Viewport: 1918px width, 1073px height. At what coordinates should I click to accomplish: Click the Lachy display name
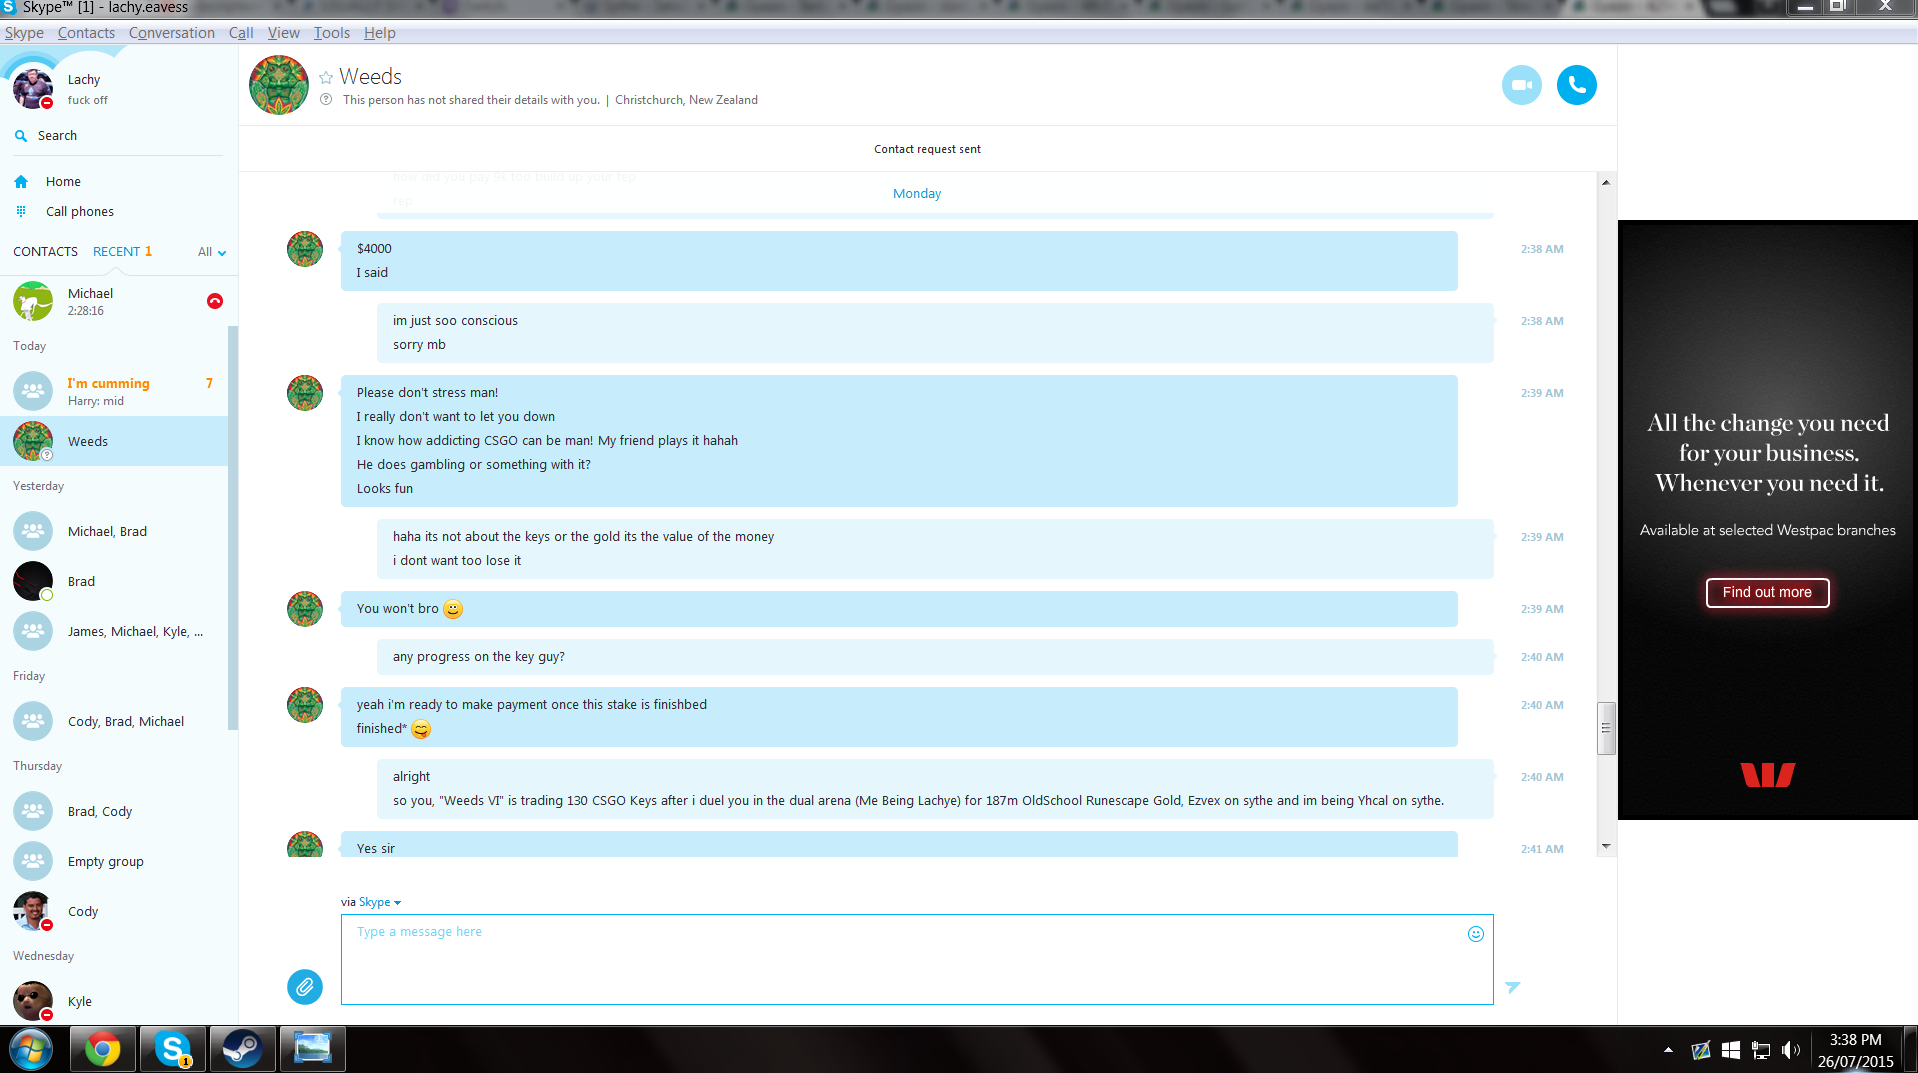[x=84, y=80]
